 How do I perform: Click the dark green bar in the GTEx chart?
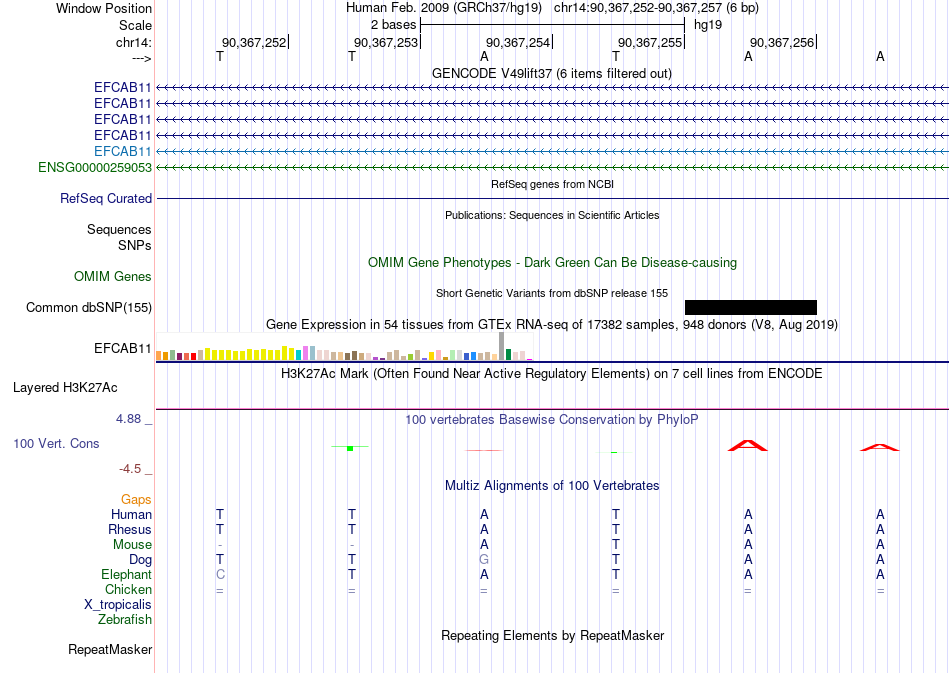point(509,355)
